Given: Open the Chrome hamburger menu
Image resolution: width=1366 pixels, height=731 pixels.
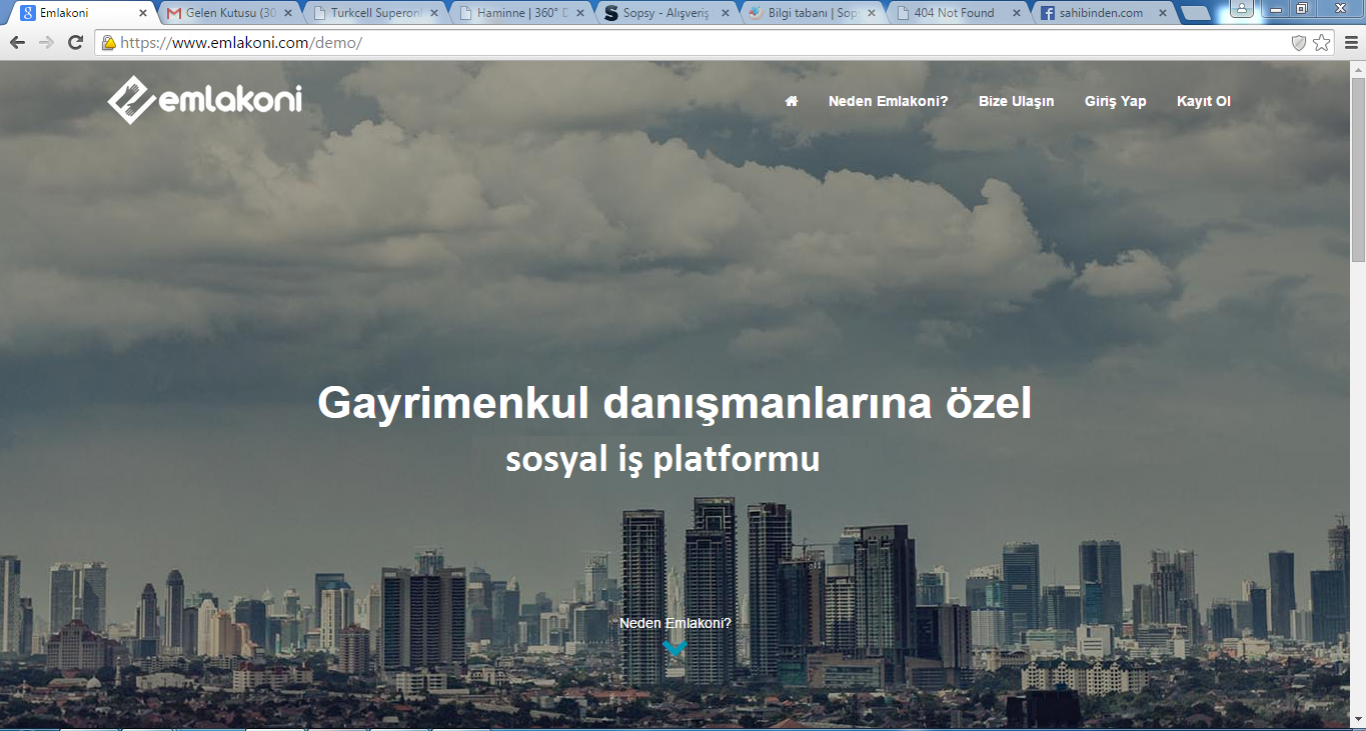Looking at the screenshot, I should coord(1352,43).
